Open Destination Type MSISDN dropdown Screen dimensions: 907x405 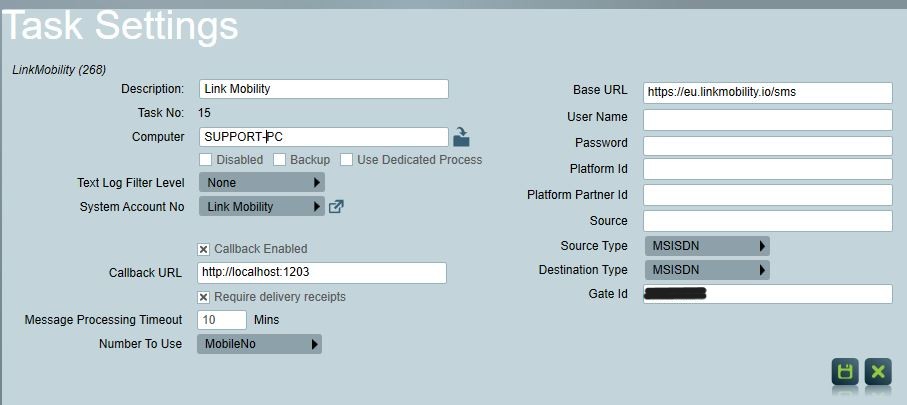click(707, 270)
